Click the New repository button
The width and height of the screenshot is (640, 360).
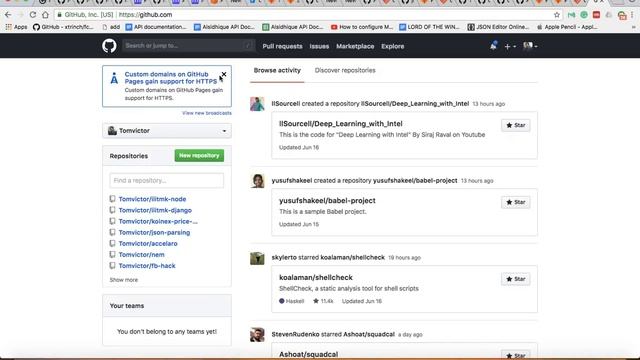[x=199, y=156]
